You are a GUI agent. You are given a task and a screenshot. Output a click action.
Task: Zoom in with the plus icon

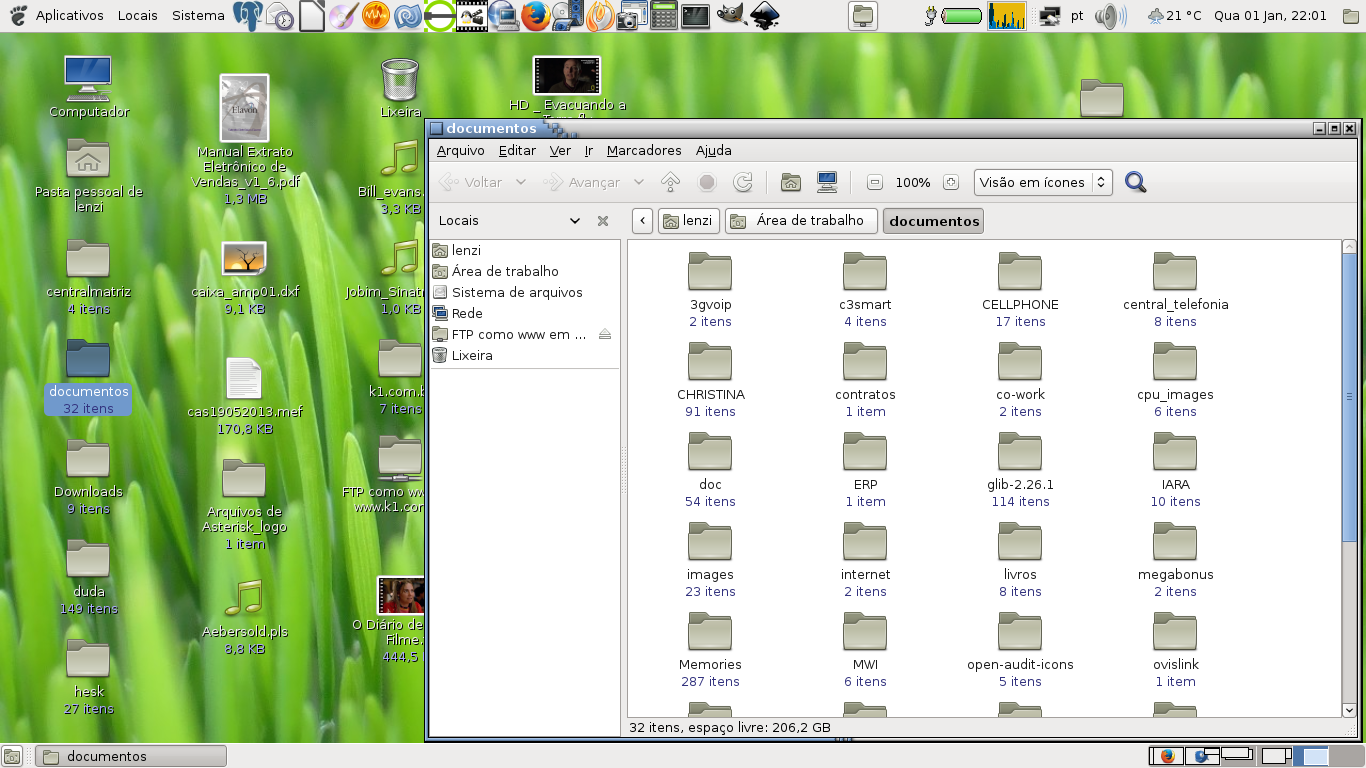(x=951, y=182)
